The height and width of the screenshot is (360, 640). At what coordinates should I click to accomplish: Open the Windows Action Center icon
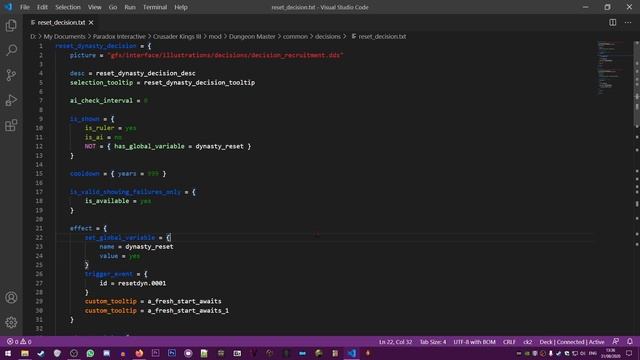[629, 353]
